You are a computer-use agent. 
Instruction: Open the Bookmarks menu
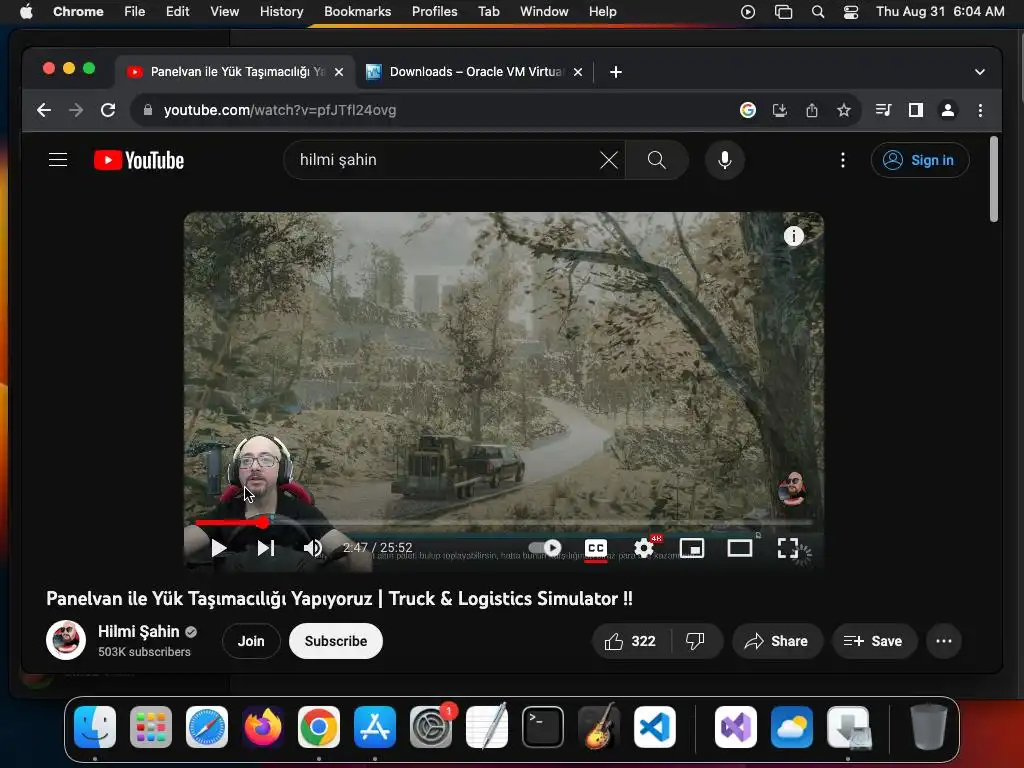point(357,12)
